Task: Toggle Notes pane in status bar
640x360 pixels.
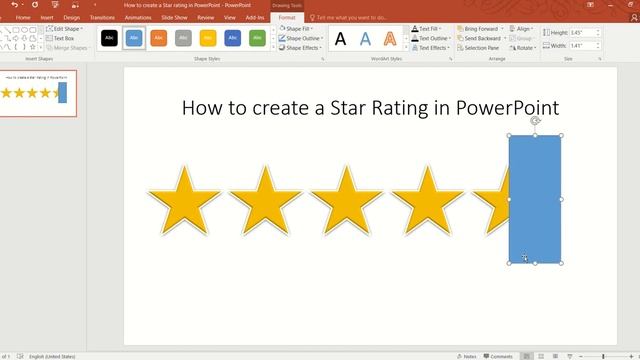Action: tap(467, 356)
